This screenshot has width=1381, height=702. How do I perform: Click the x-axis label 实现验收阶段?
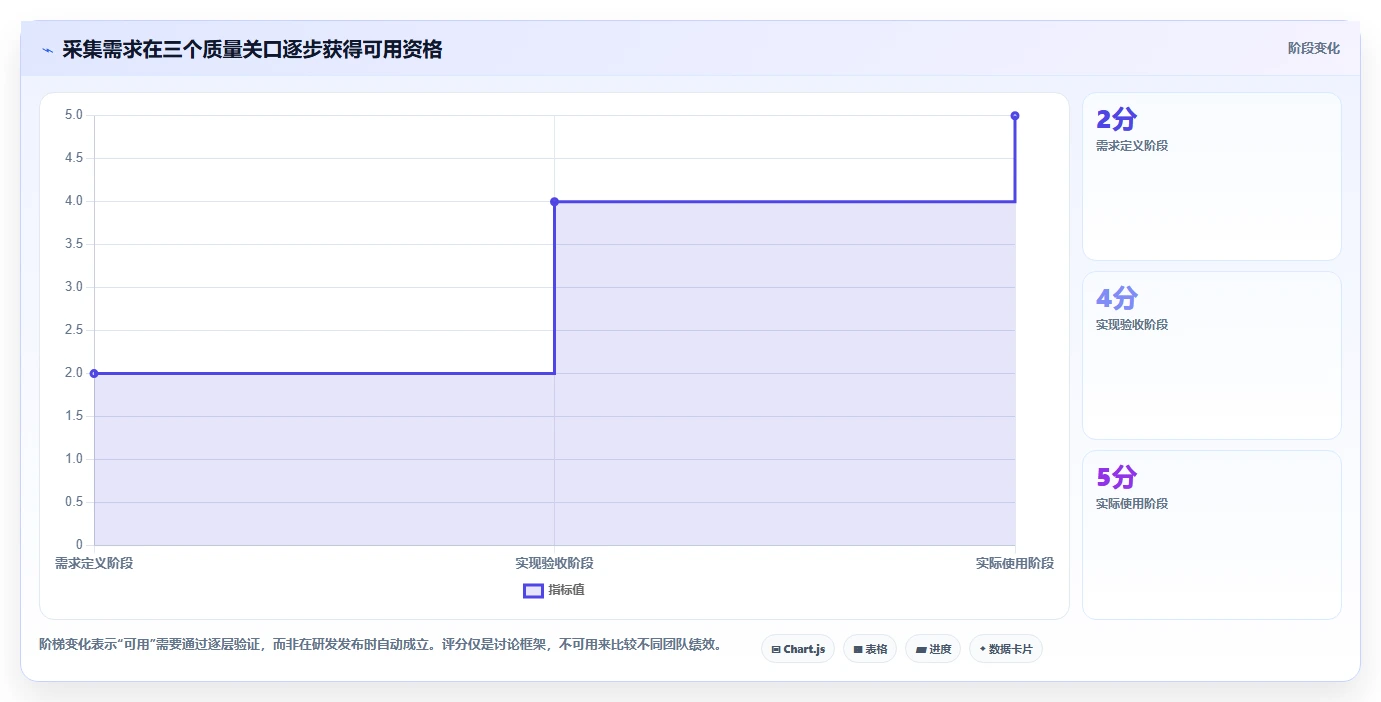(555, 563)
